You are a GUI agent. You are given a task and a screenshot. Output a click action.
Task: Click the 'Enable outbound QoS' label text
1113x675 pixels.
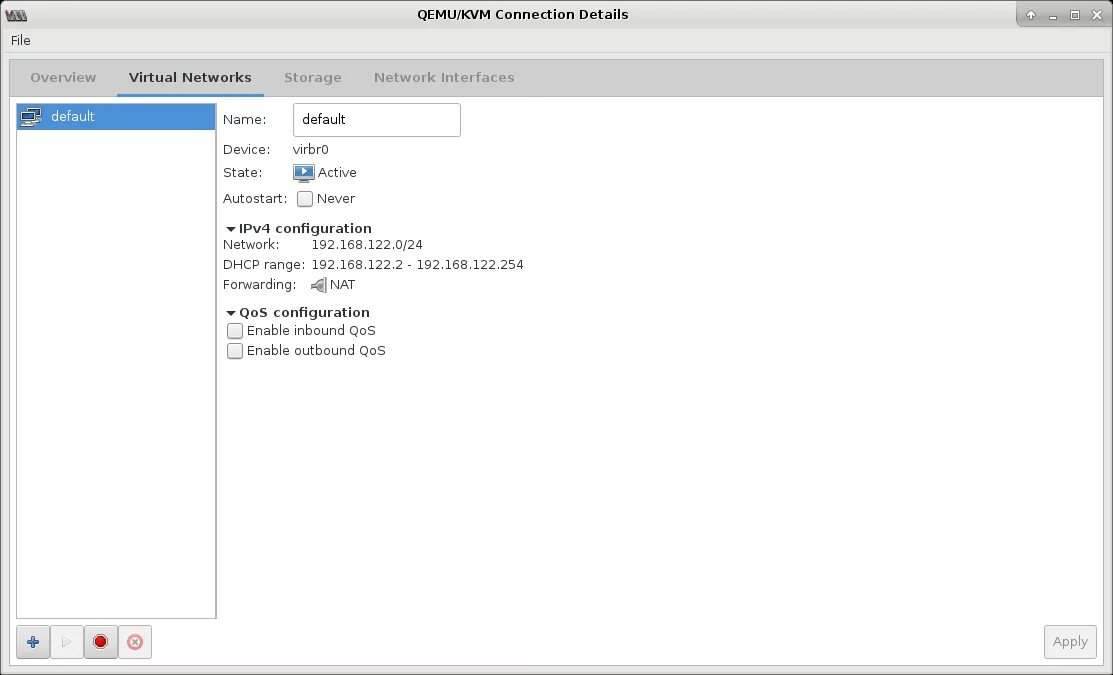click(x=316, y=351)
